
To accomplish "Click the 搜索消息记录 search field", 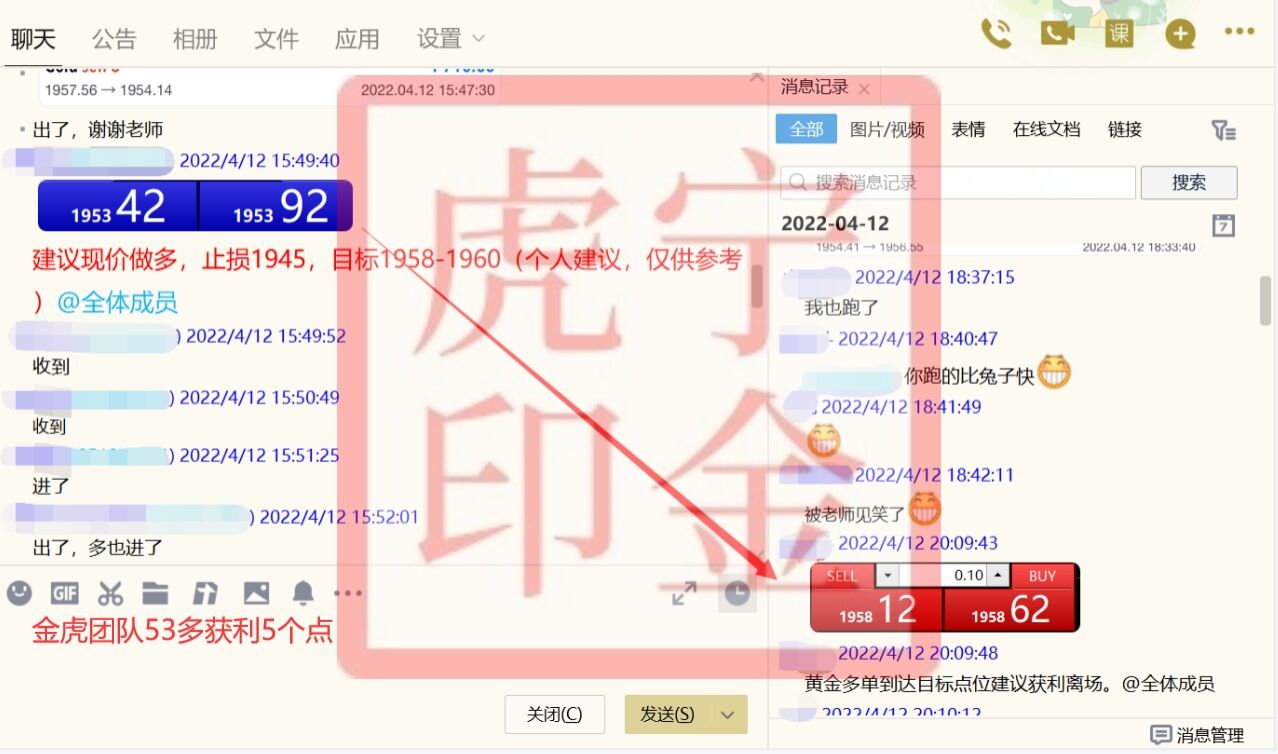I will click(958, 183).
